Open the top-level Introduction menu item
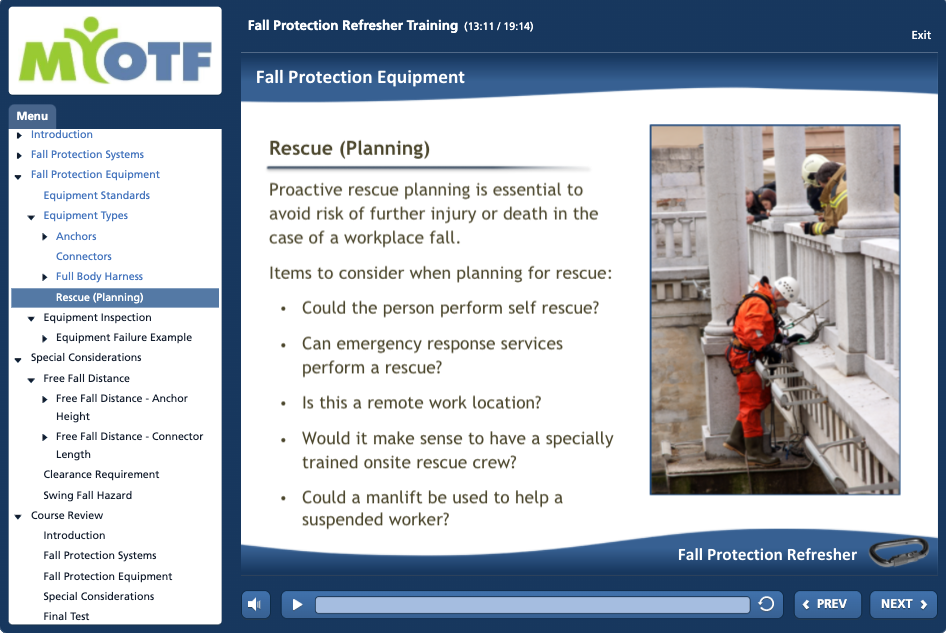Screen dimensions: 946x633 click(62, 135)
